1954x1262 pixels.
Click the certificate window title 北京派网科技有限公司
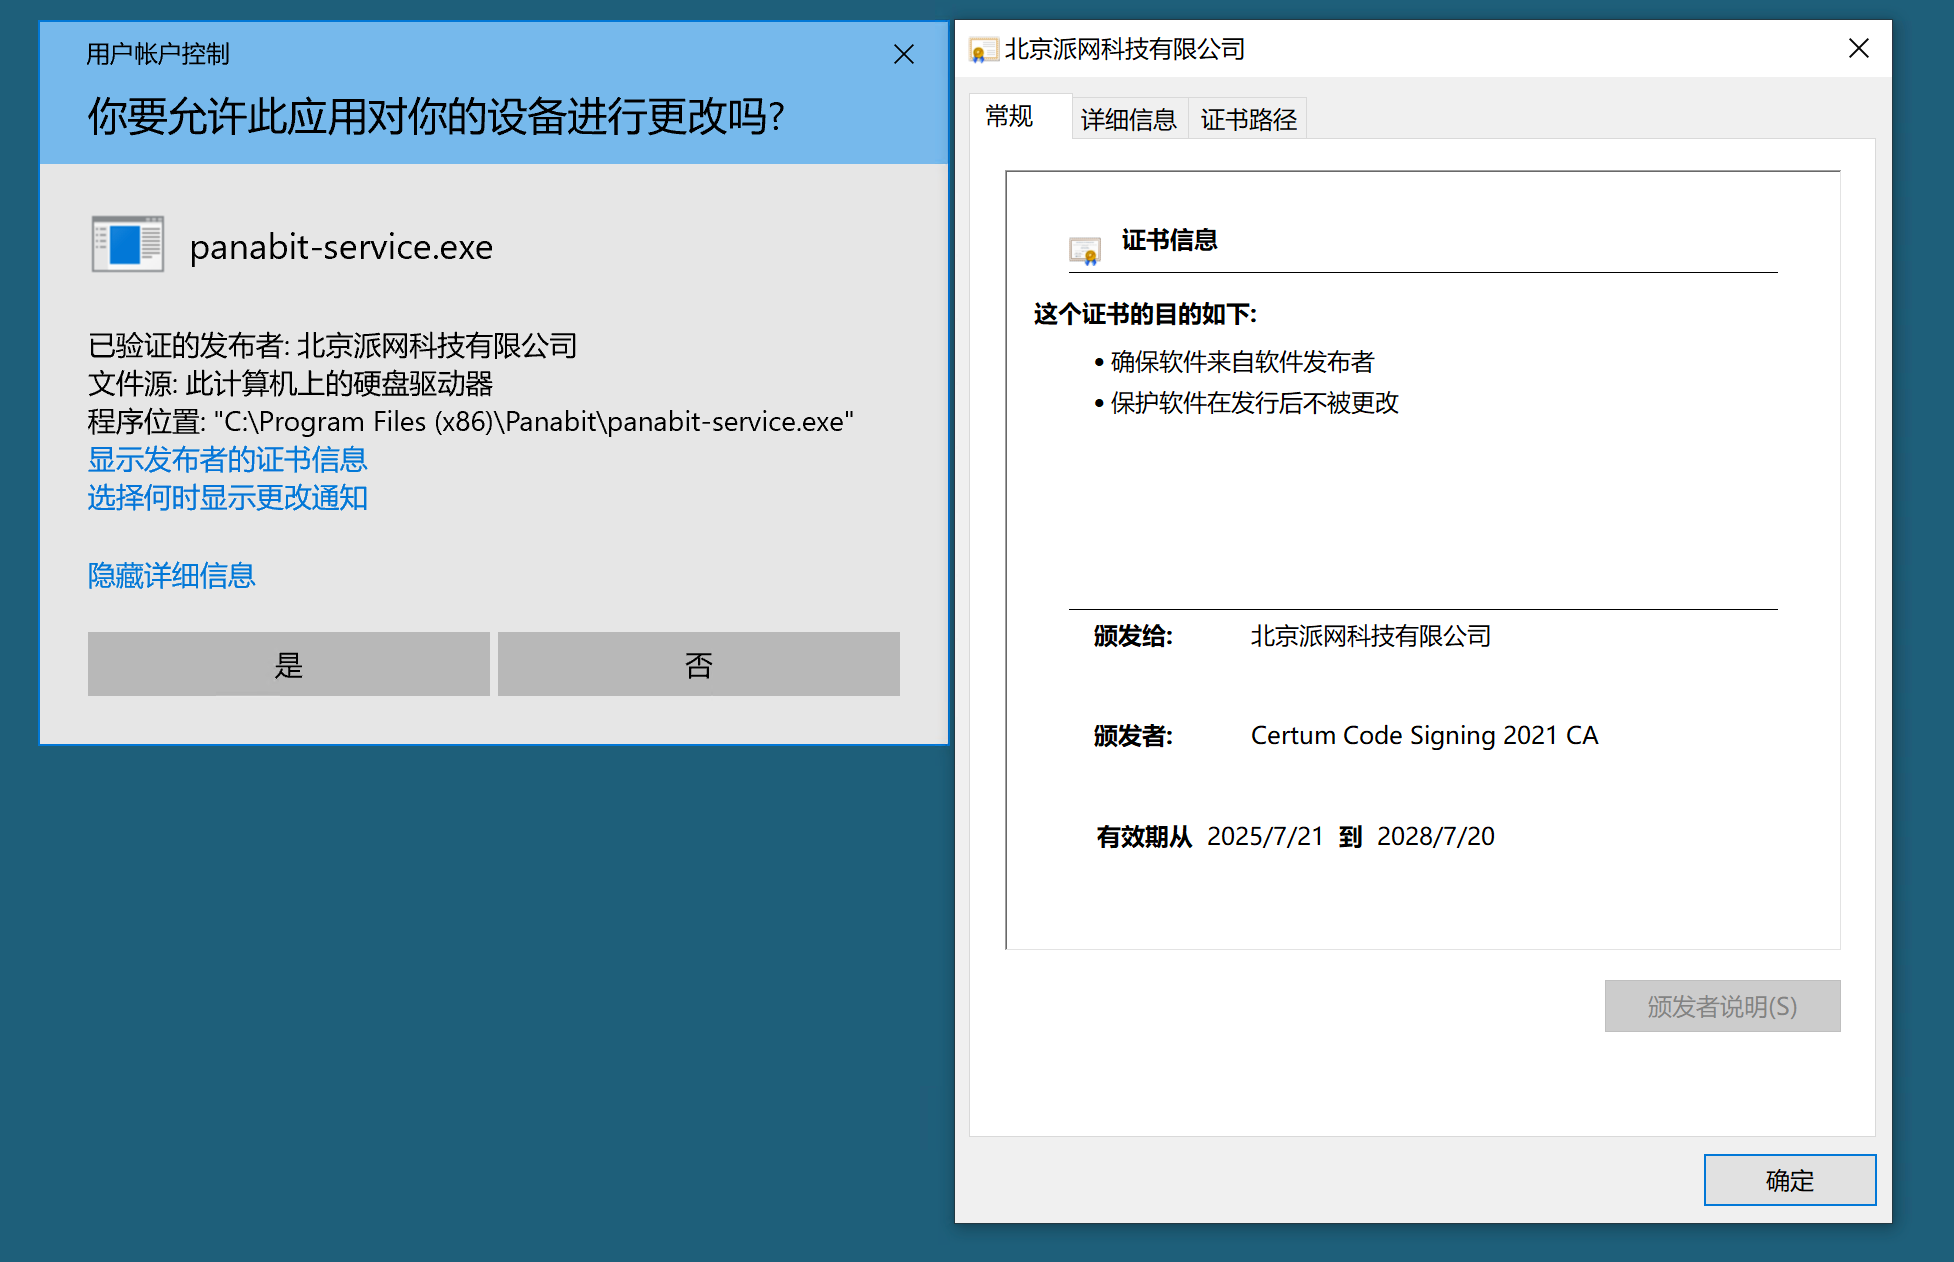tap(1125, 49)
